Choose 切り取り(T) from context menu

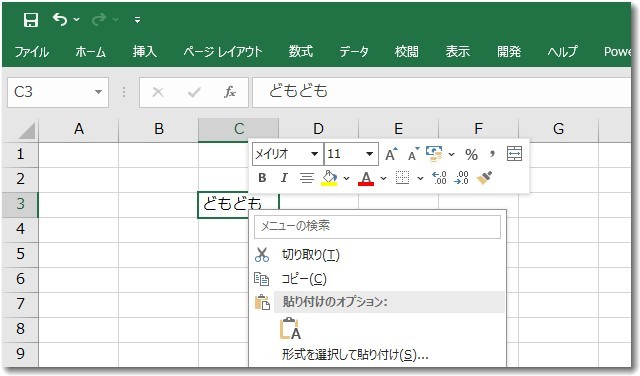pos(378,255)
